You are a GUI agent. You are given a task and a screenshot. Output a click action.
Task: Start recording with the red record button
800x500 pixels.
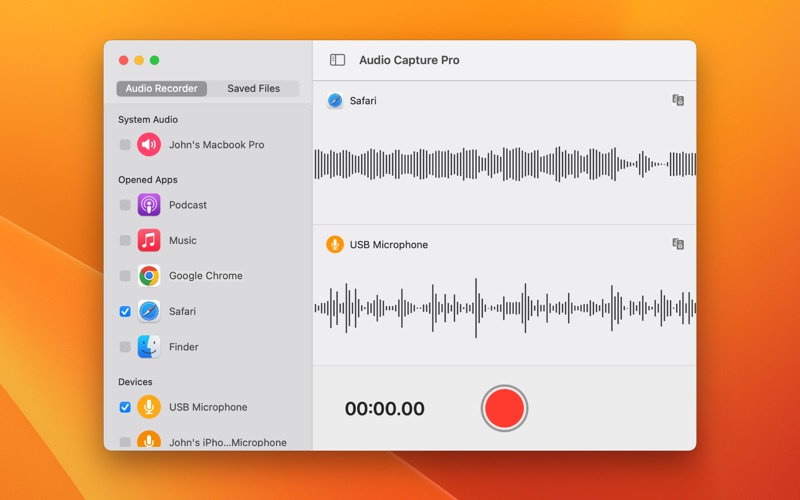point(504,408)
